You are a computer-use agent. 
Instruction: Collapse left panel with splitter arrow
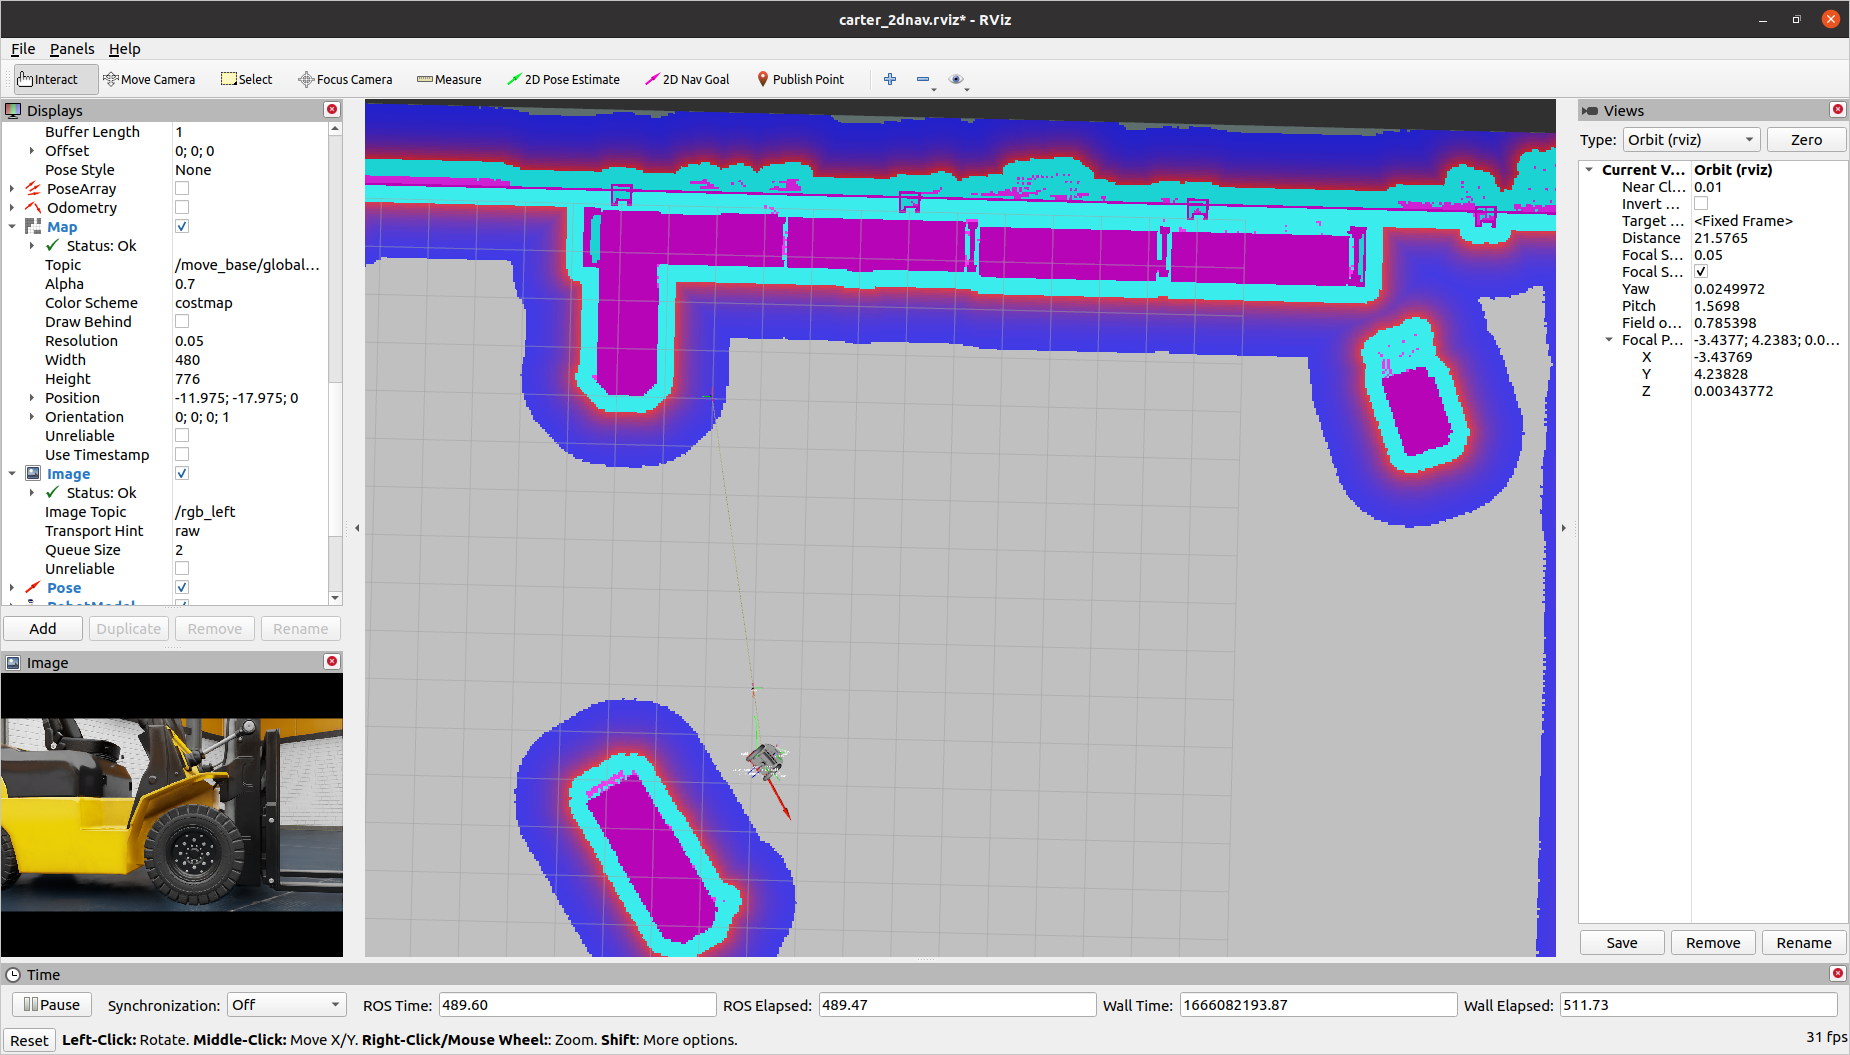[x=357, y=528]
